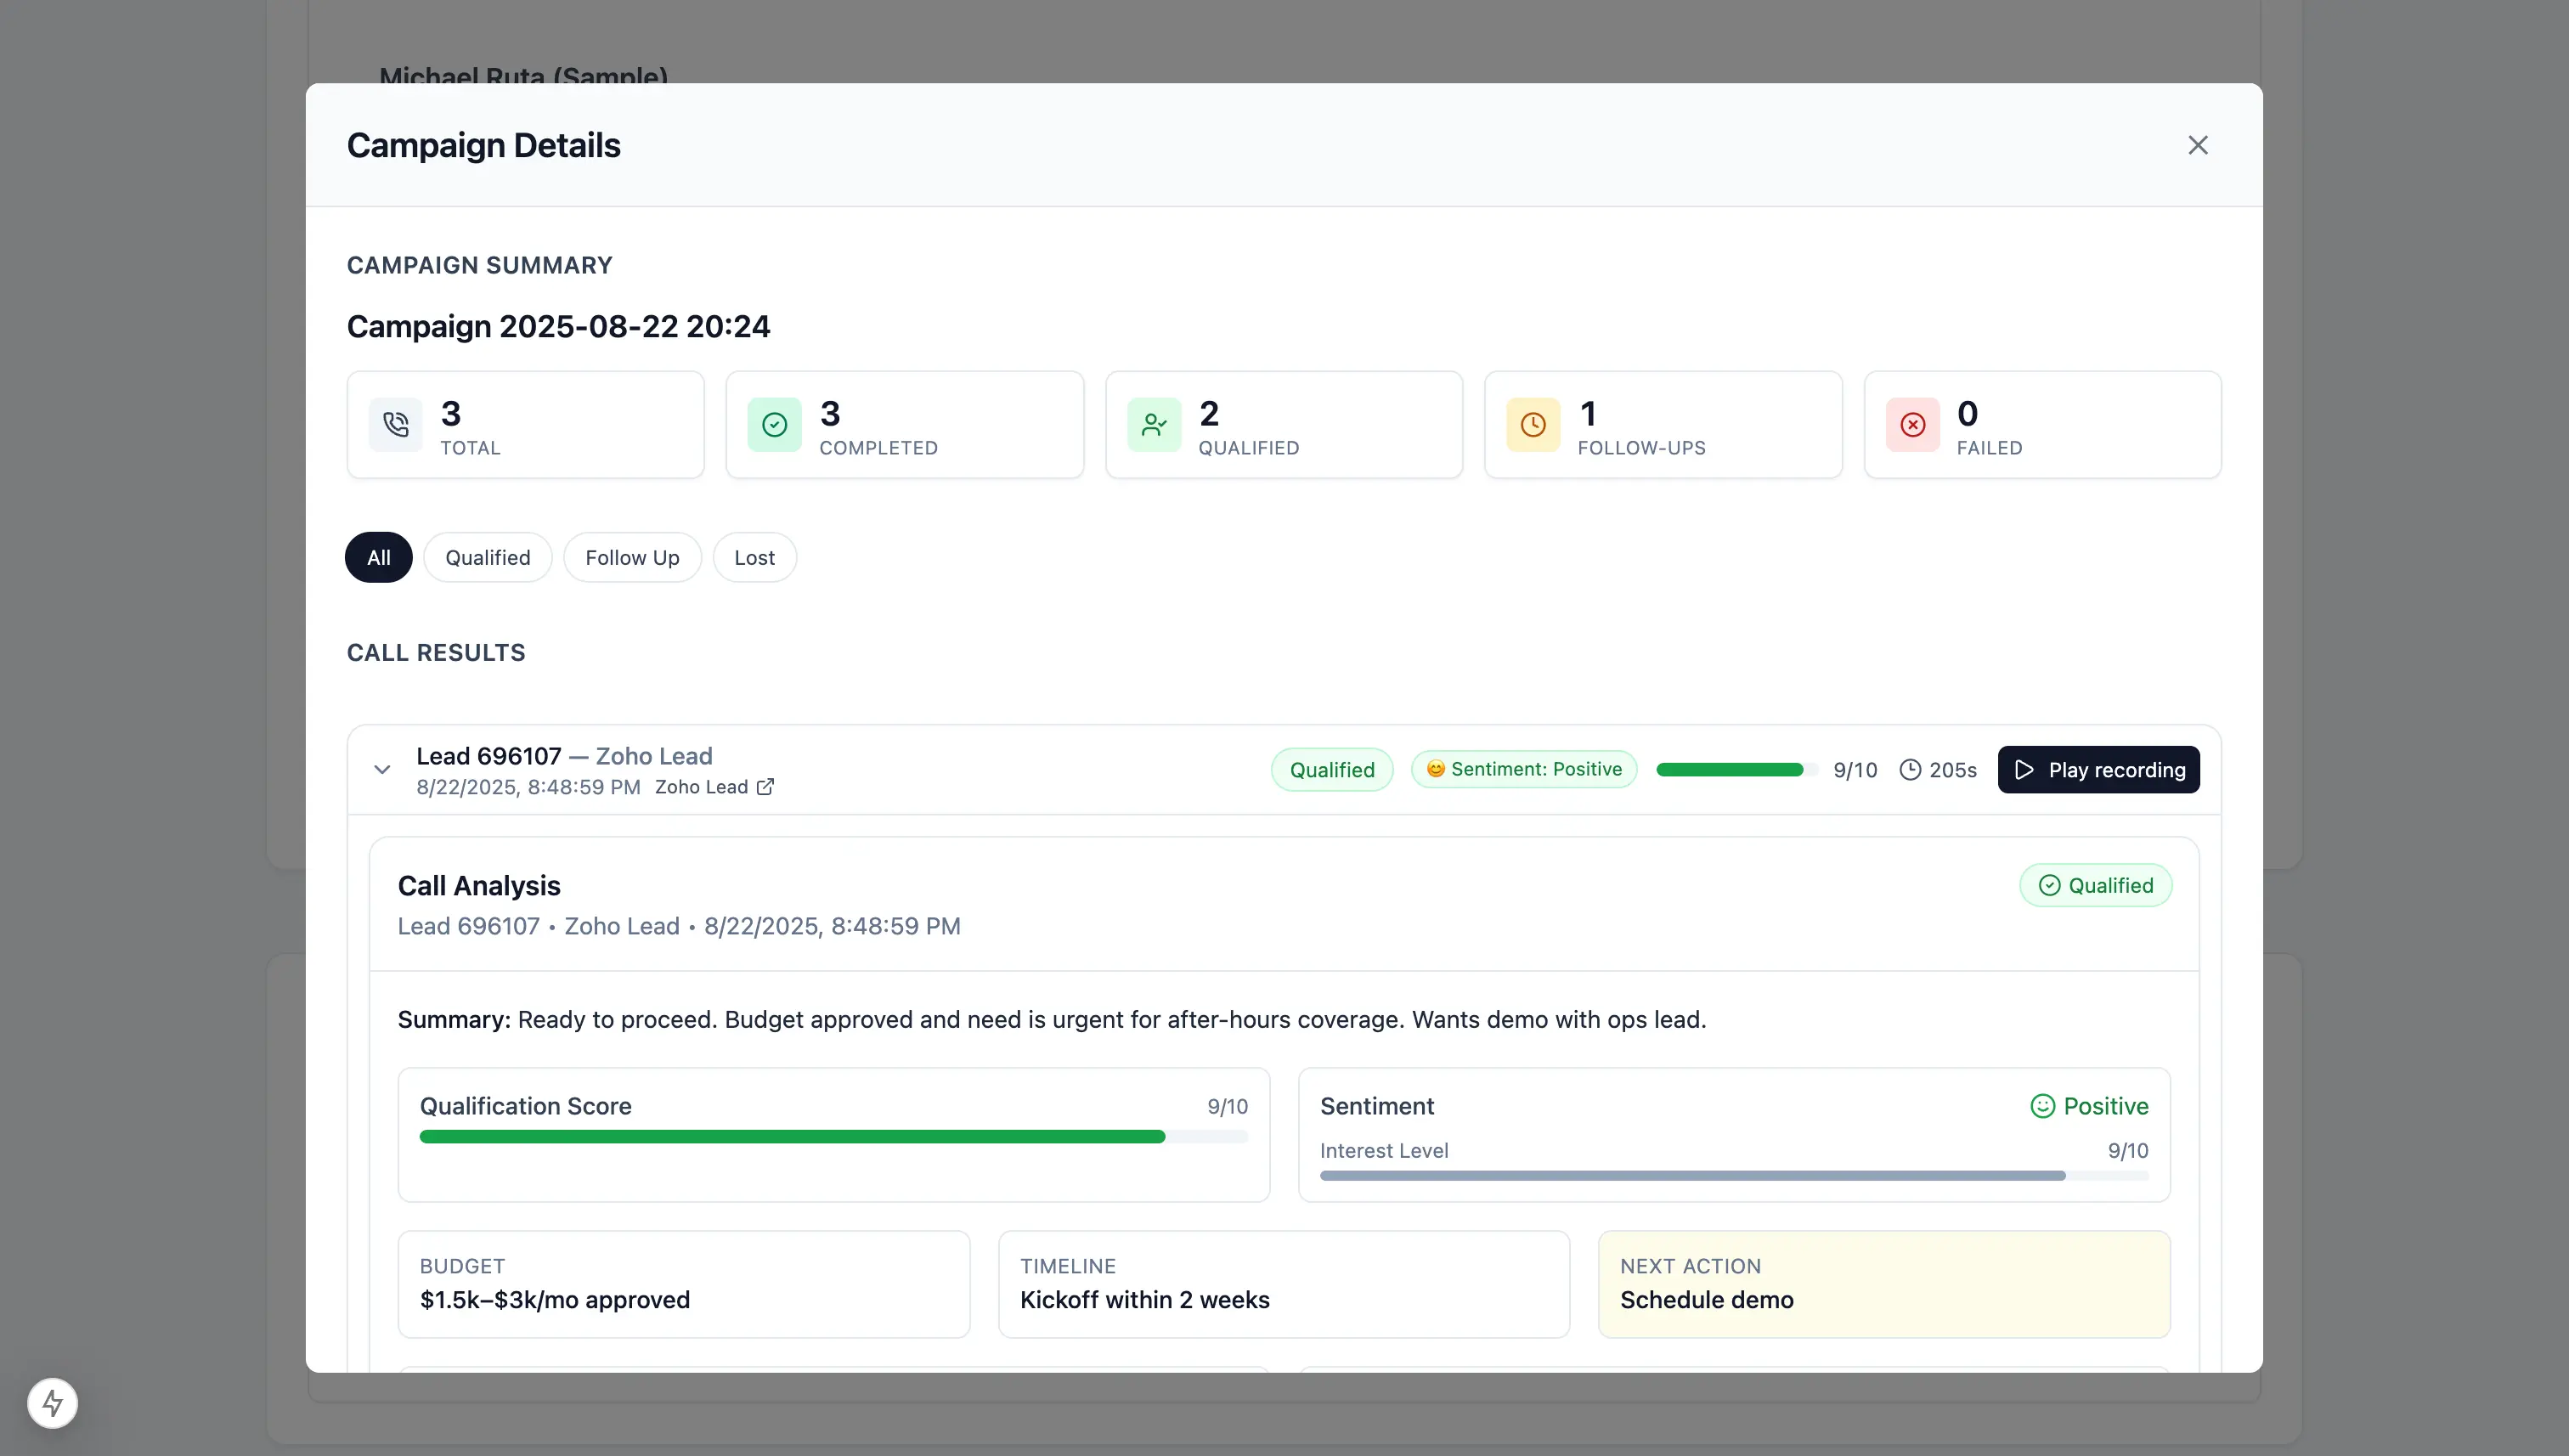
Task: Click the Schedule demo next action card
Action: click(1883, 1284)
